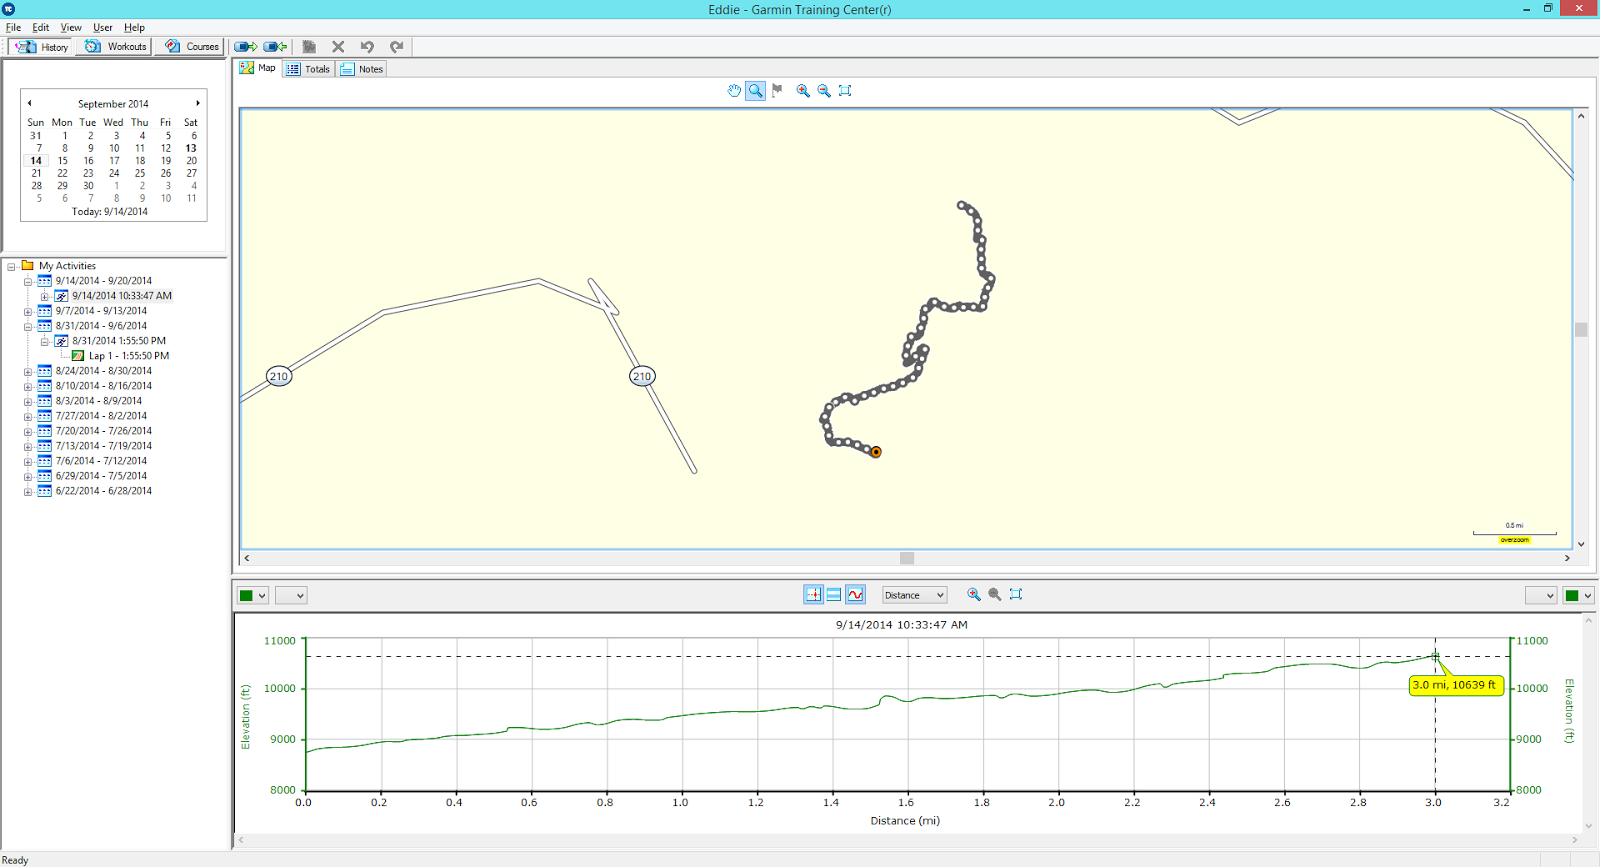Image resolution: width=1600 pixels, height=867 pixels.
Task: Collapse the My Activities tree root
Action: (11, 267)
